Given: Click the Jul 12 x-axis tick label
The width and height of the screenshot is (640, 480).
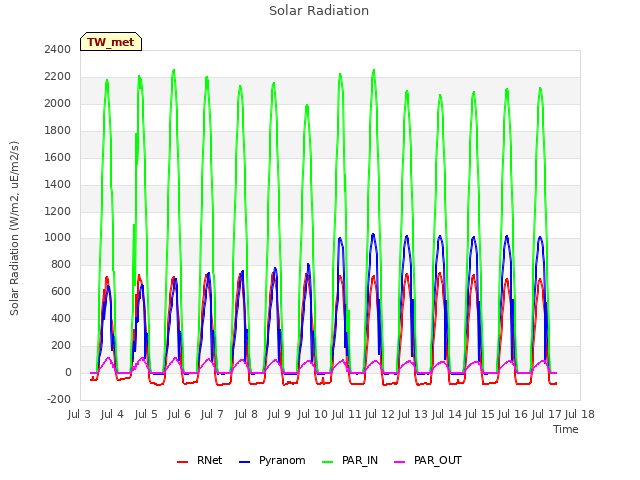Looking at the screenshot, I should tap(380, 414).
